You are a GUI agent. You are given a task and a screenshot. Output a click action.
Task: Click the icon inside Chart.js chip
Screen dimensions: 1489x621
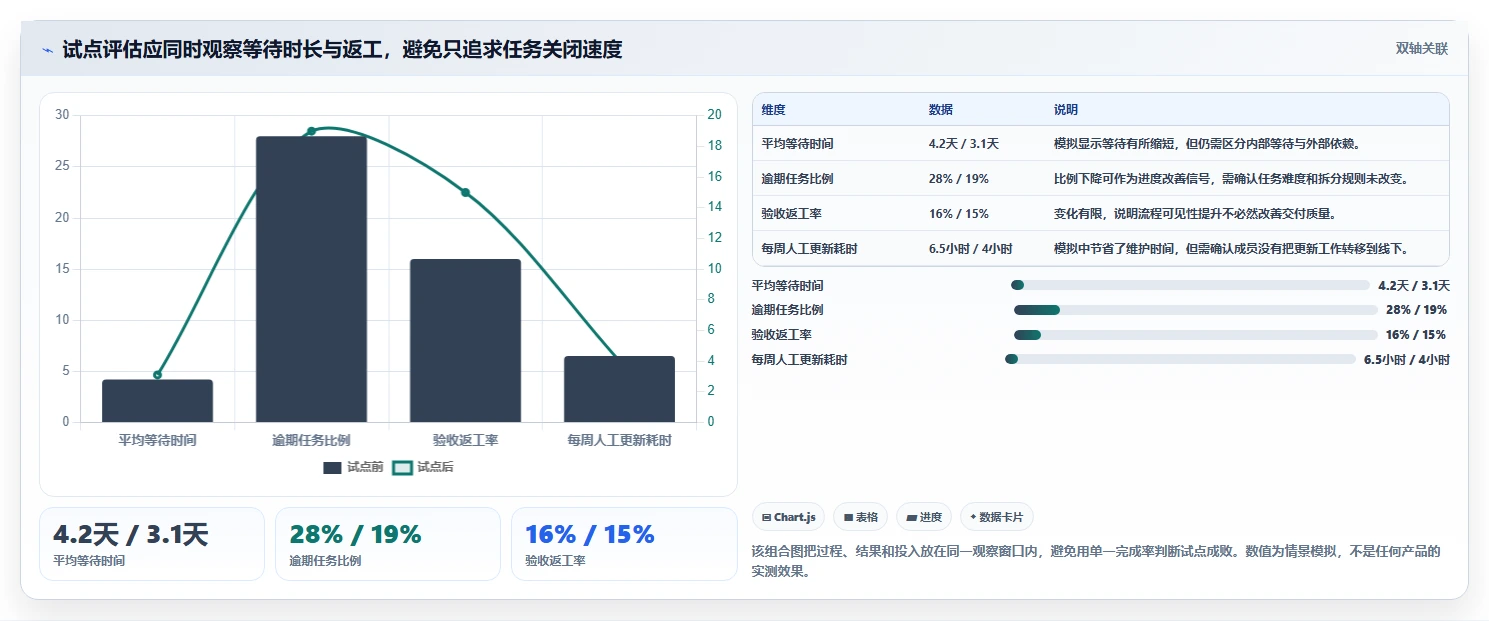coord(766,518)
